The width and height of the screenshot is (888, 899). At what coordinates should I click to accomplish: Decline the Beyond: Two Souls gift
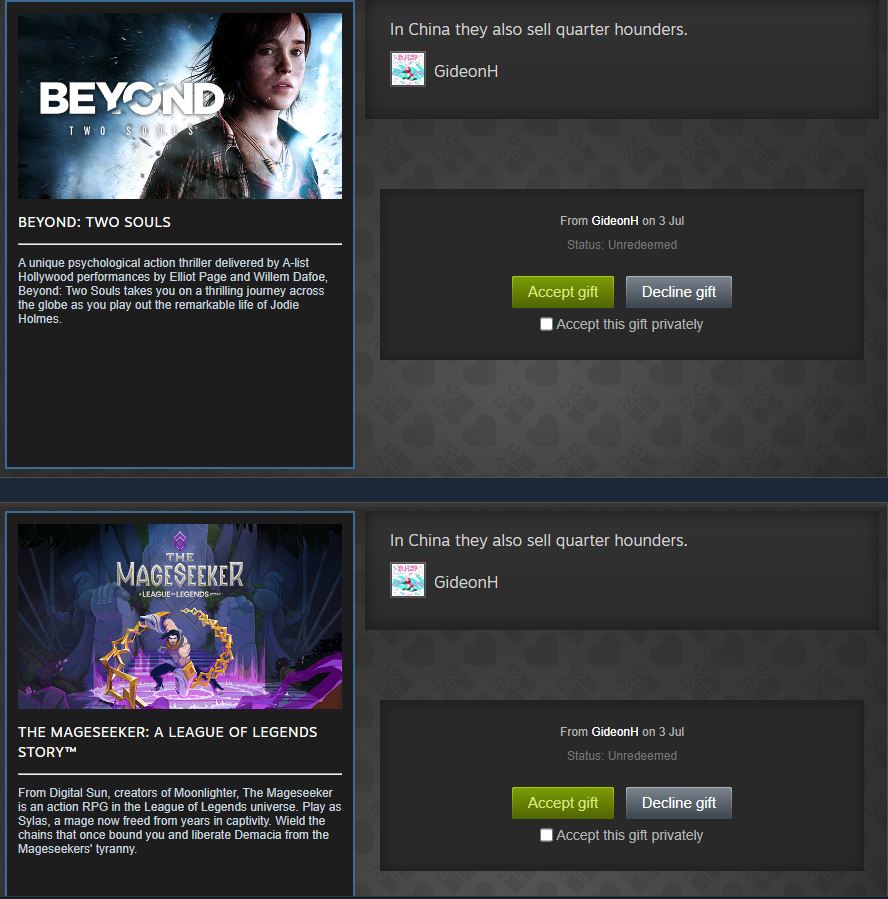point(679,292)
